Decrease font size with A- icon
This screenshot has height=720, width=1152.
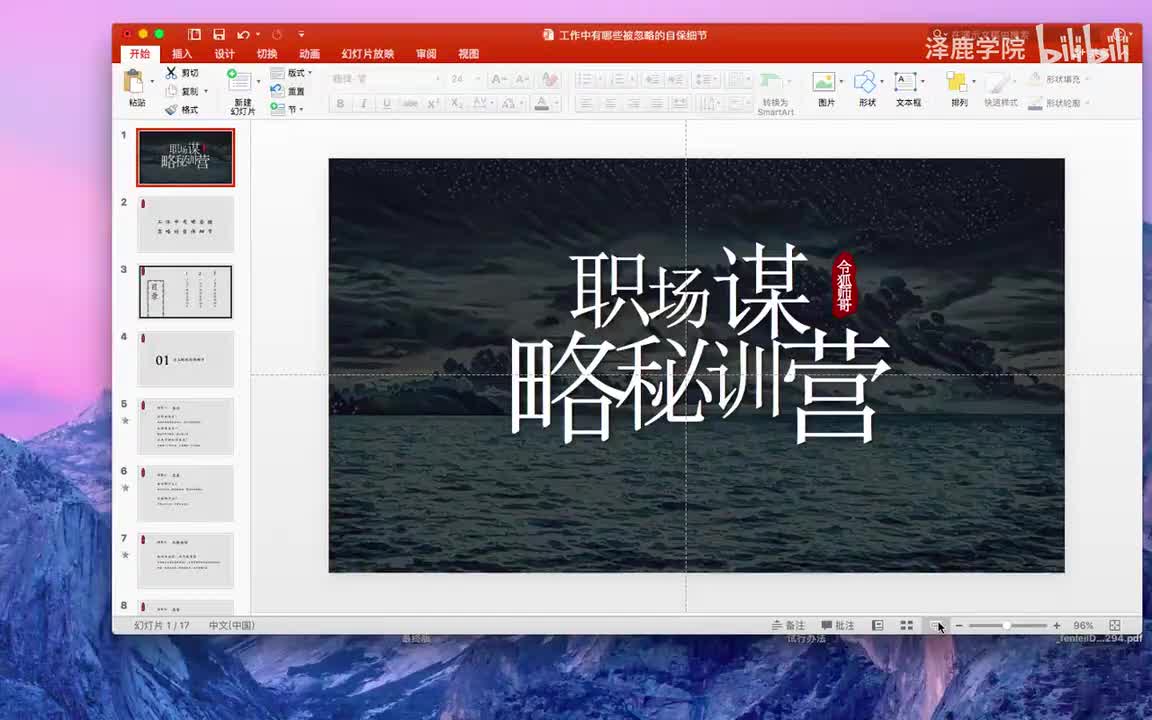point(522,79)
